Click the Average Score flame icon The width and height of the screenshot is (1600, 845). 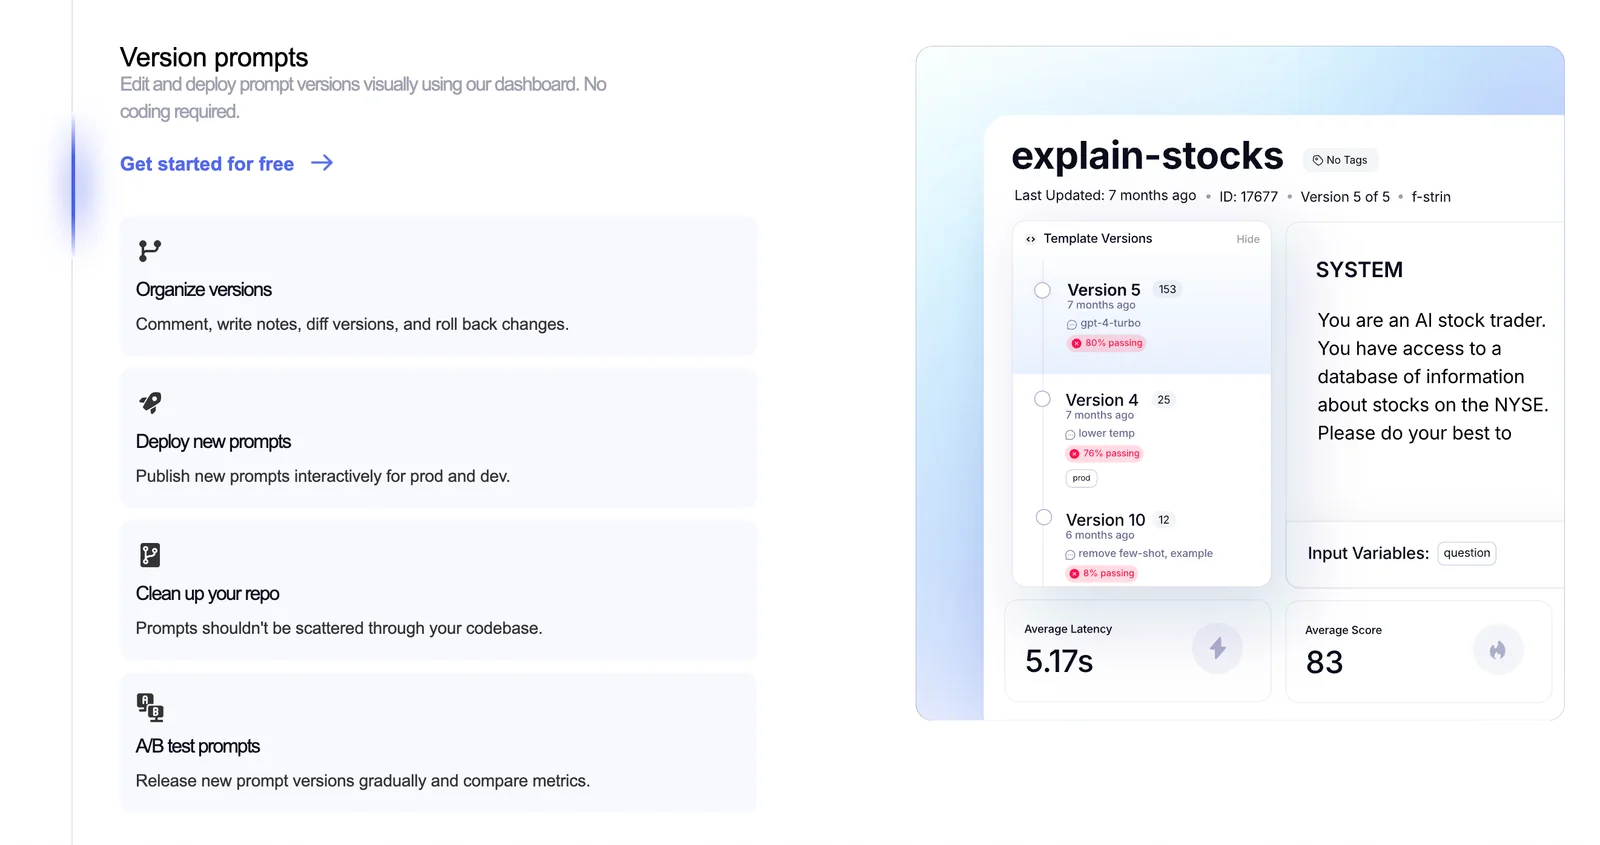click(x=1497, y=650)
